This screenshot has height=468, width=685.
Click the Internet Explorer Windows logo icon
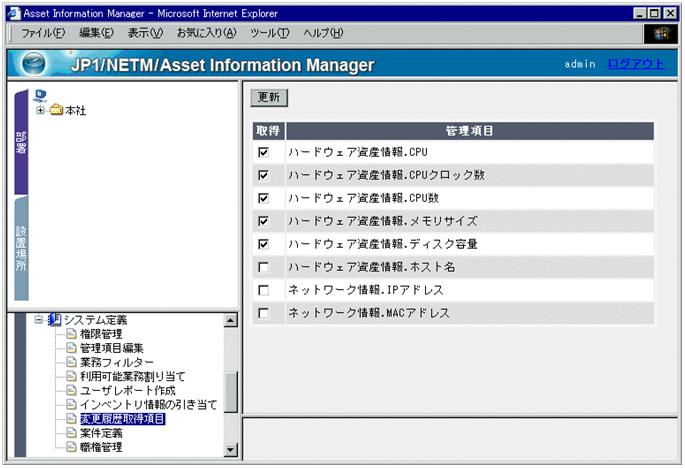[x=659, y=33]
